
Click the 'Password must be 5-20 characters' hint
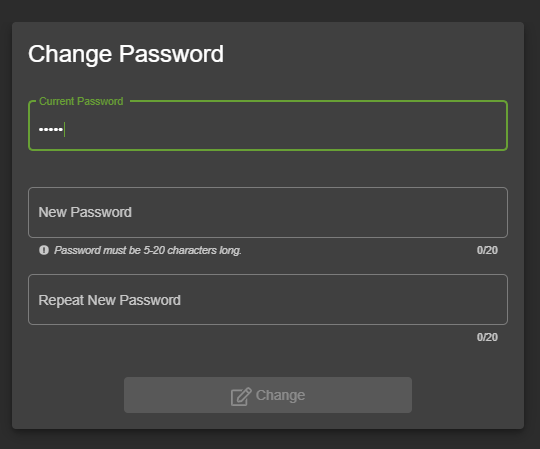point(148,250)
